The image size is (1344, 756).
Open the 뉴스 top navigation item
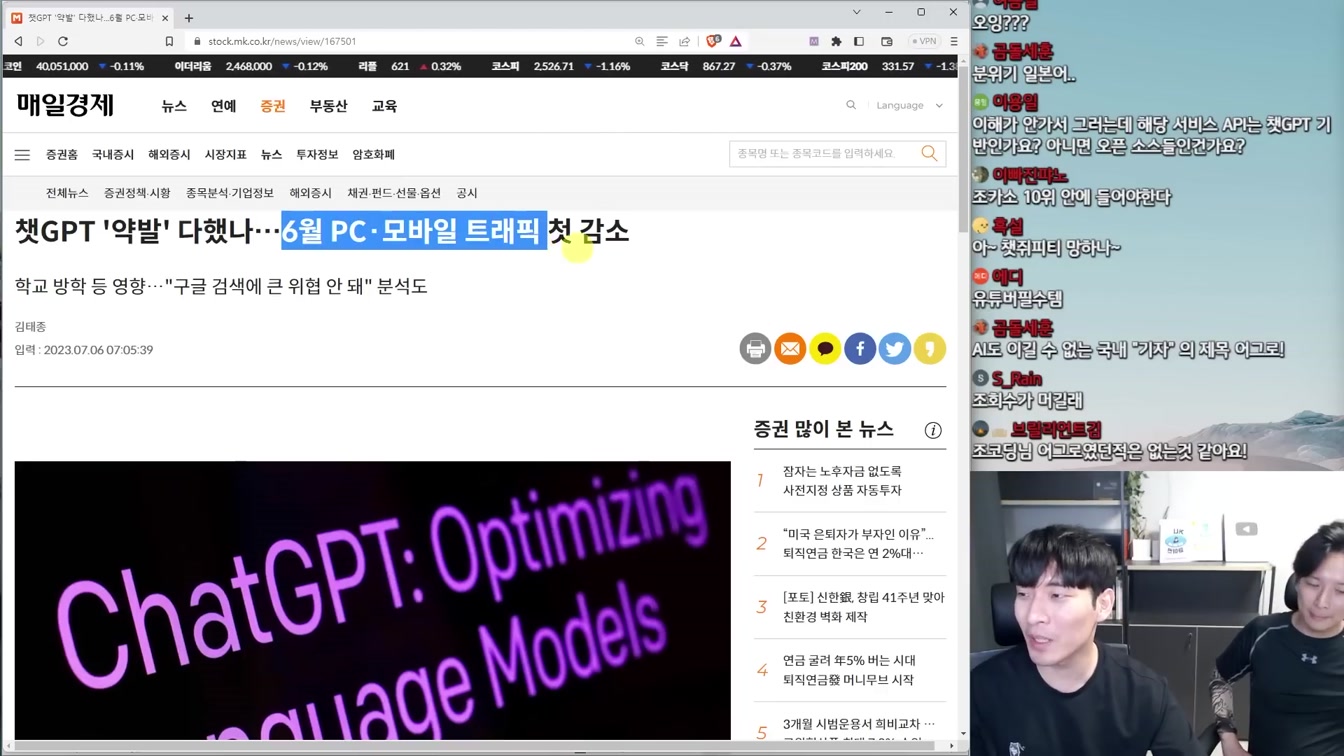[174, 106]
